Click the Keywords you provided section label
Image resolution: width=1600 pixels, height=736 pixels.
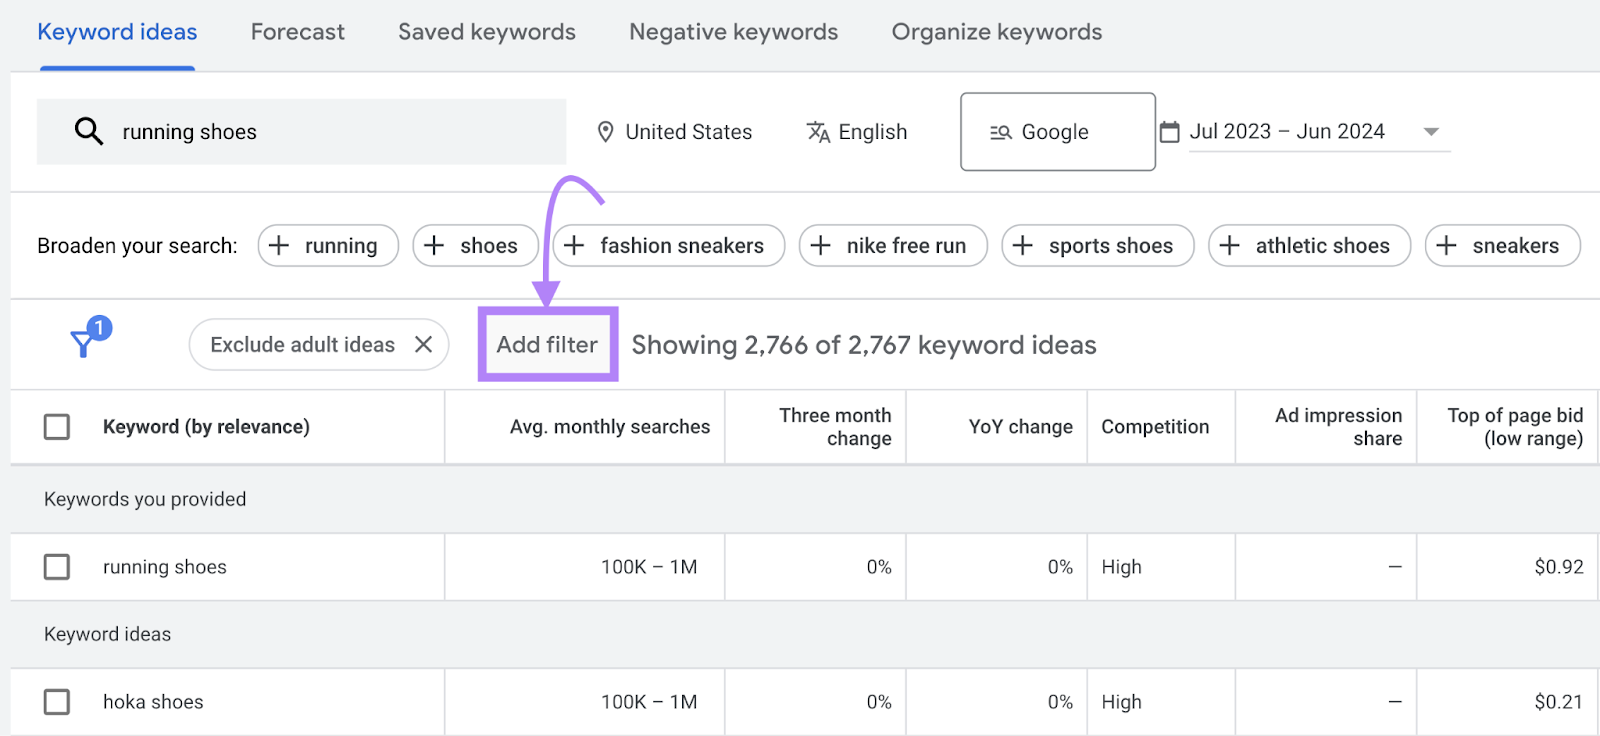[x=145, y=499]
